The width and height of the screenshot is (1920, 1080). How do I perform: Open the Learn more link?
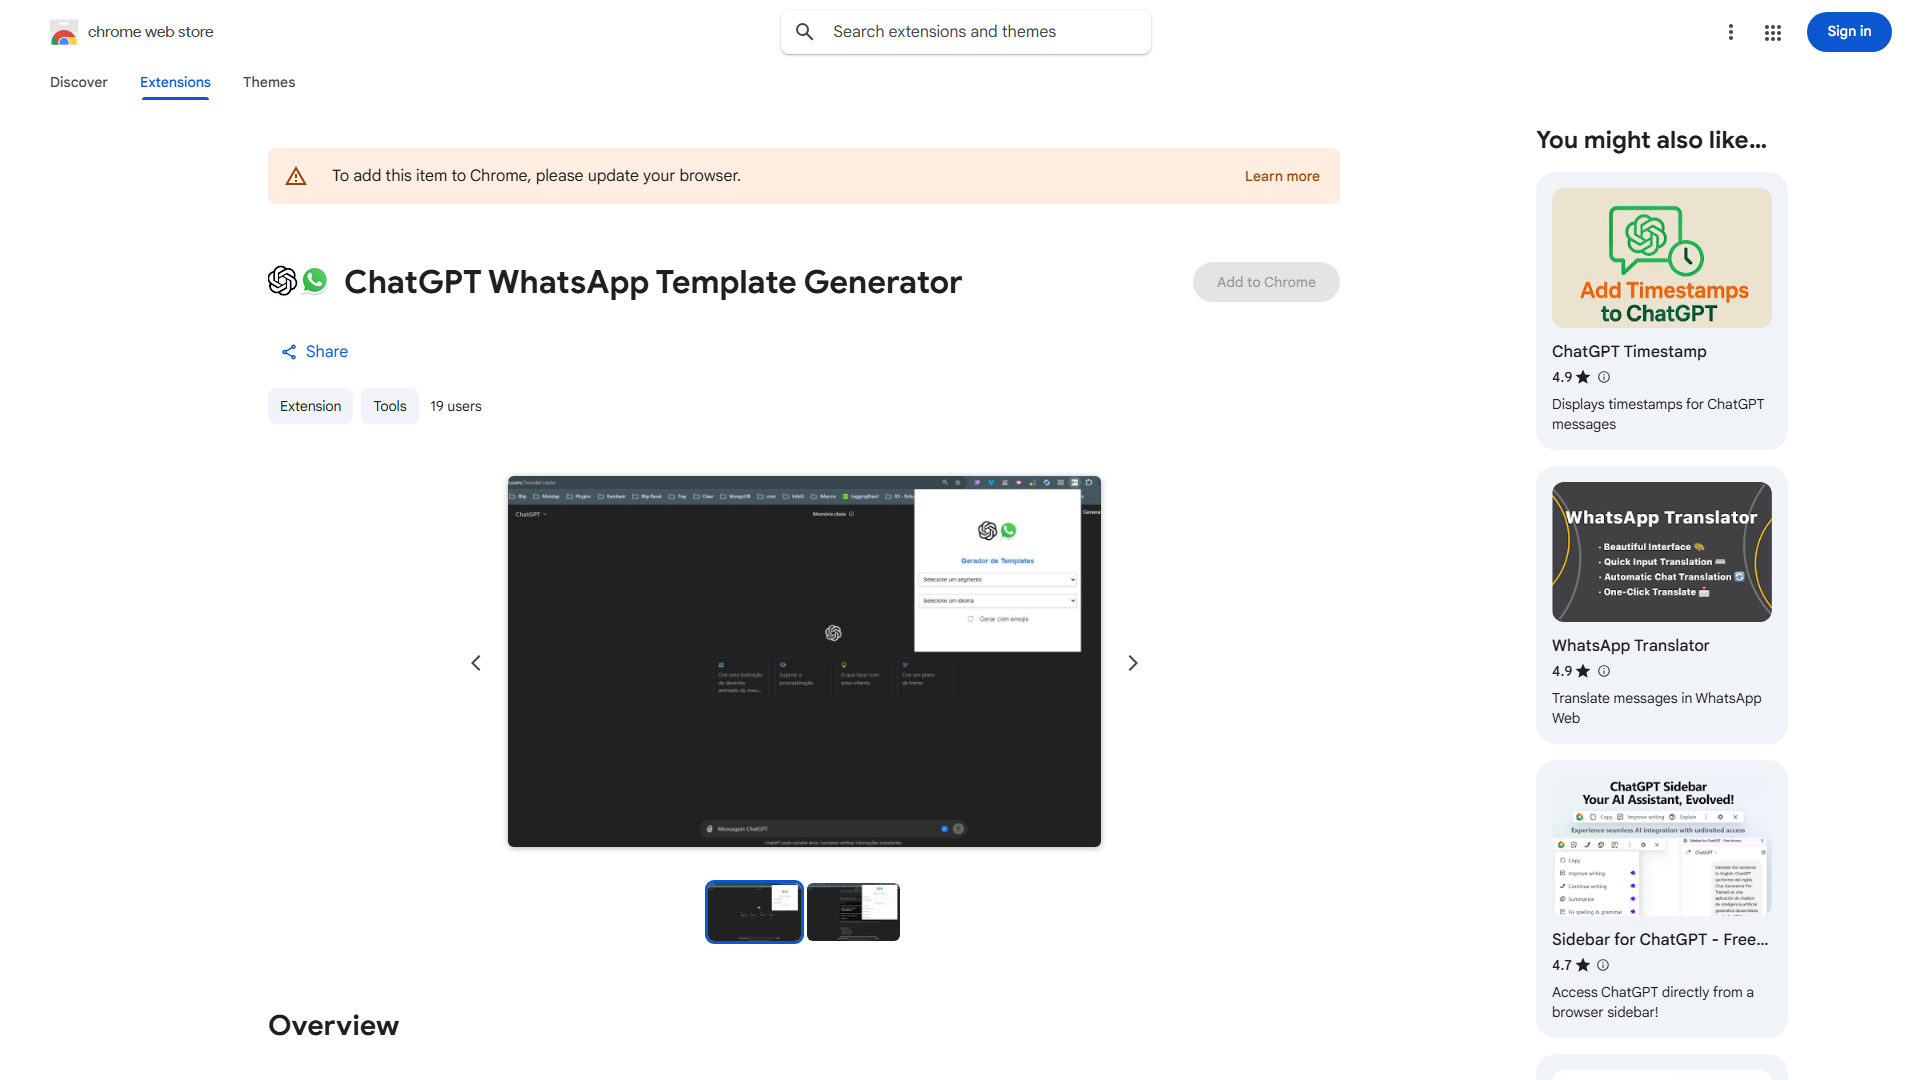click(x=1281, y=176)
